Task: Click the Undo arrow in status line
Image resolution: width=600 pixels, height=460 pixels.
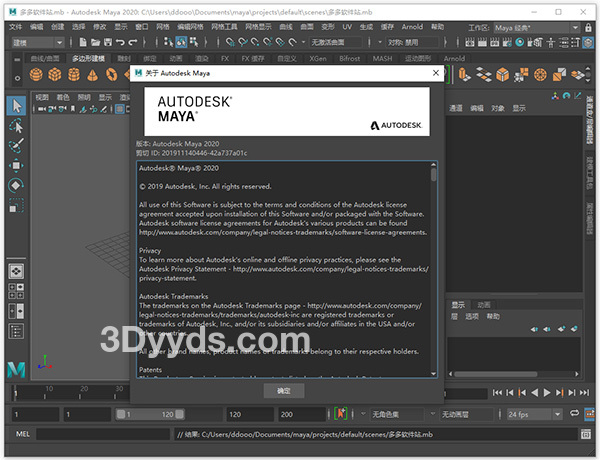Action: coord(119,43)
